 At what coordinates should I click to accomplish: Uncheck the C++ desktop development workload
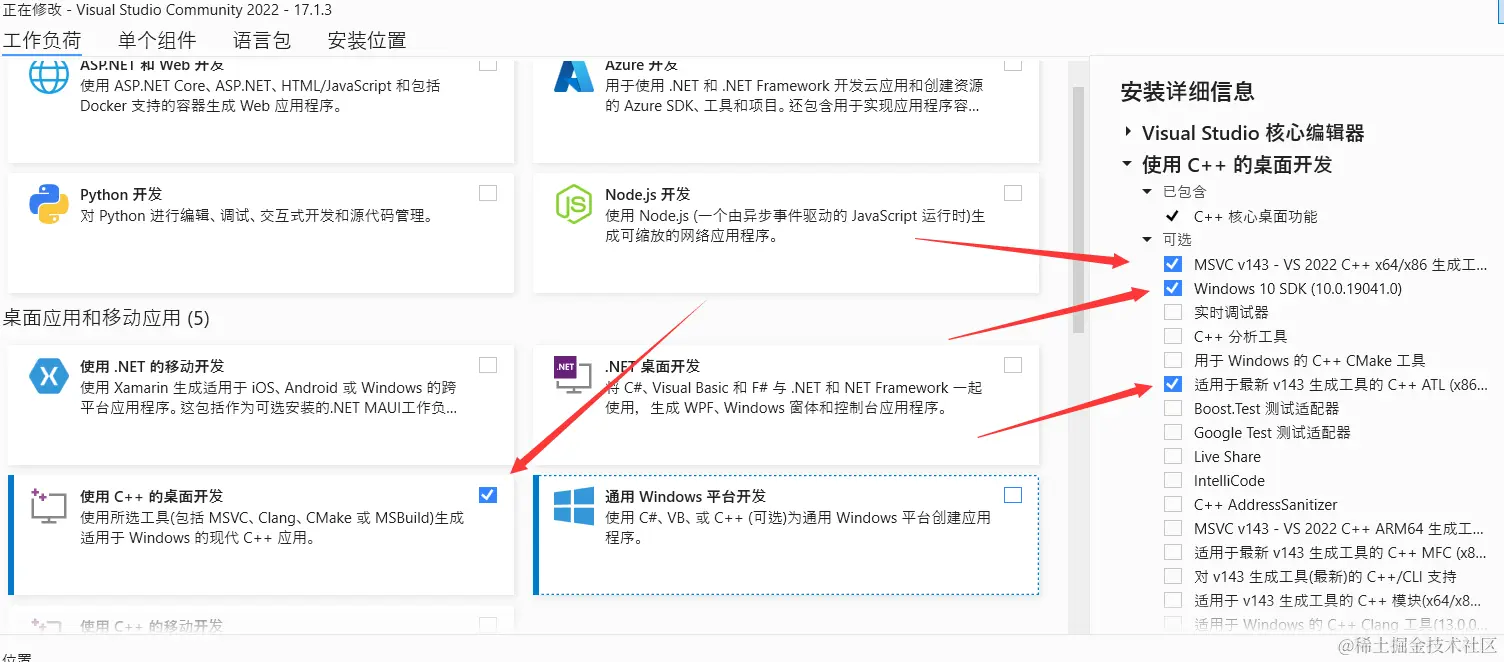coord(488,495)
